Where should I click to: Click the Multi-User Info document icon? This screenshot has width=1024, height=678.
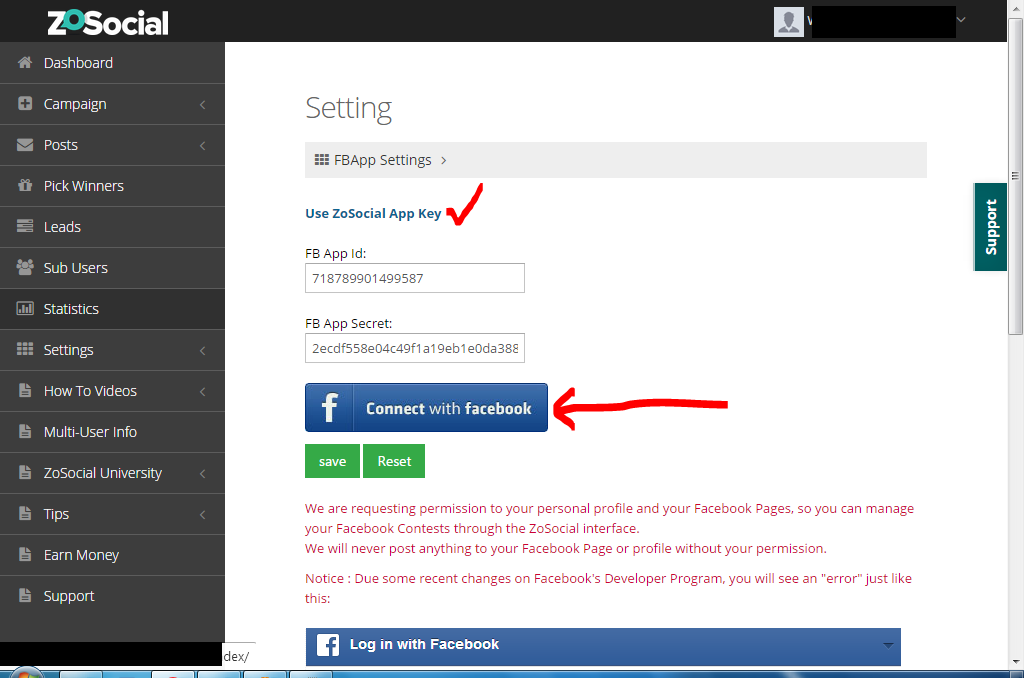click(25, 431)
